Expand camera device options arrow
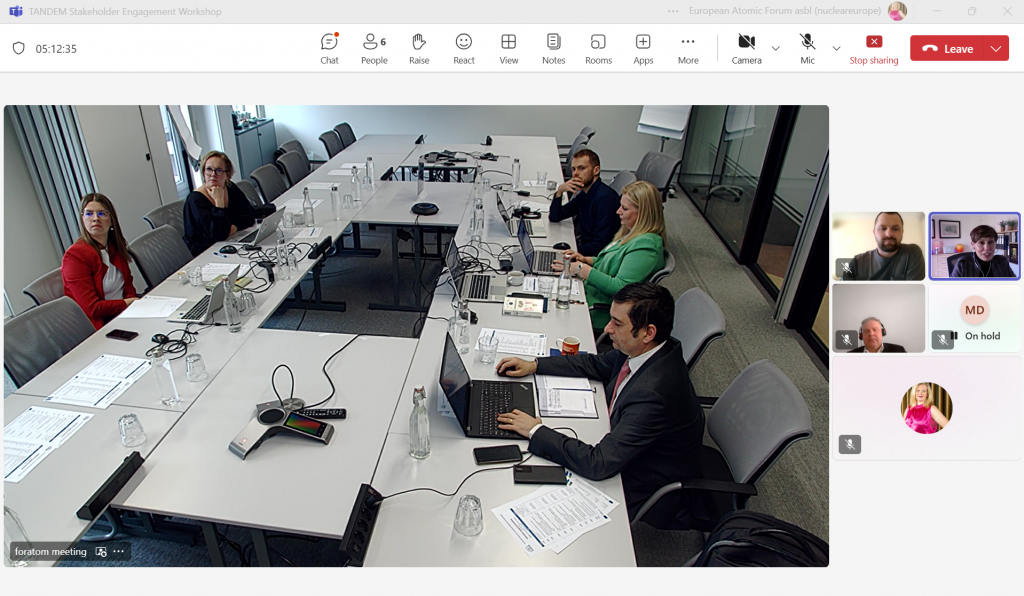 (775, 48)
